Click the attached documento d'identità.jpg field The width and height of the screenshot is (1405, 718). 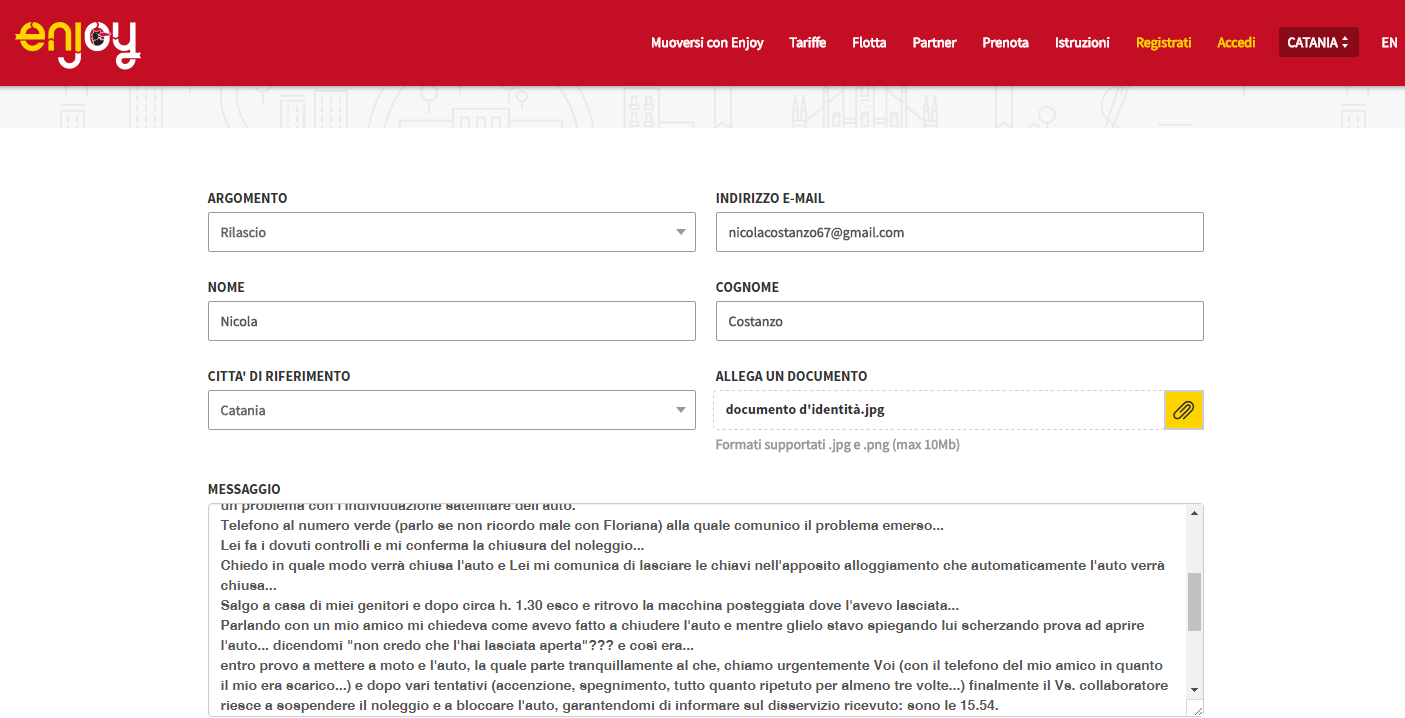pyautogui.click(x=939, y=410)
